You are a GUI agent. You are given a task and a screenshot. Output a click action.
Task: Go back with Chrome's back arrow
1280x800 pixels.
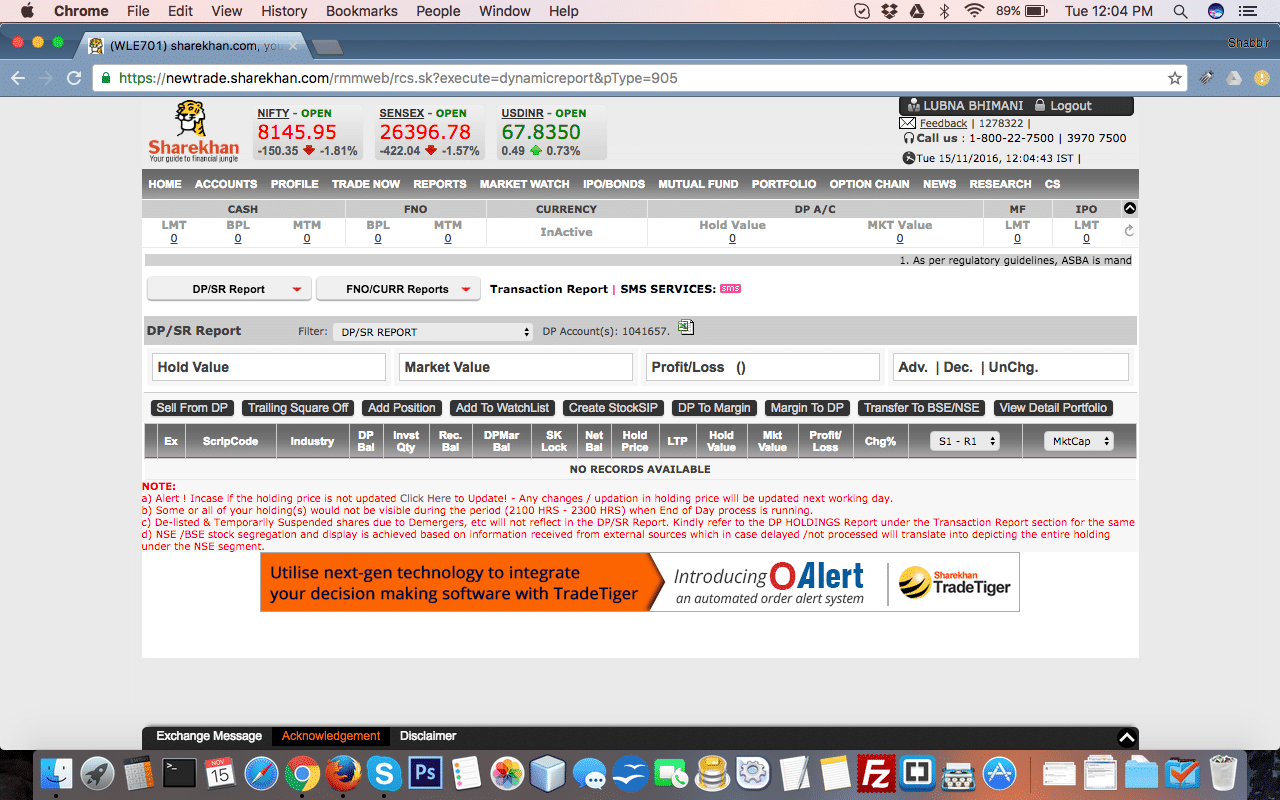pos(18,78)
